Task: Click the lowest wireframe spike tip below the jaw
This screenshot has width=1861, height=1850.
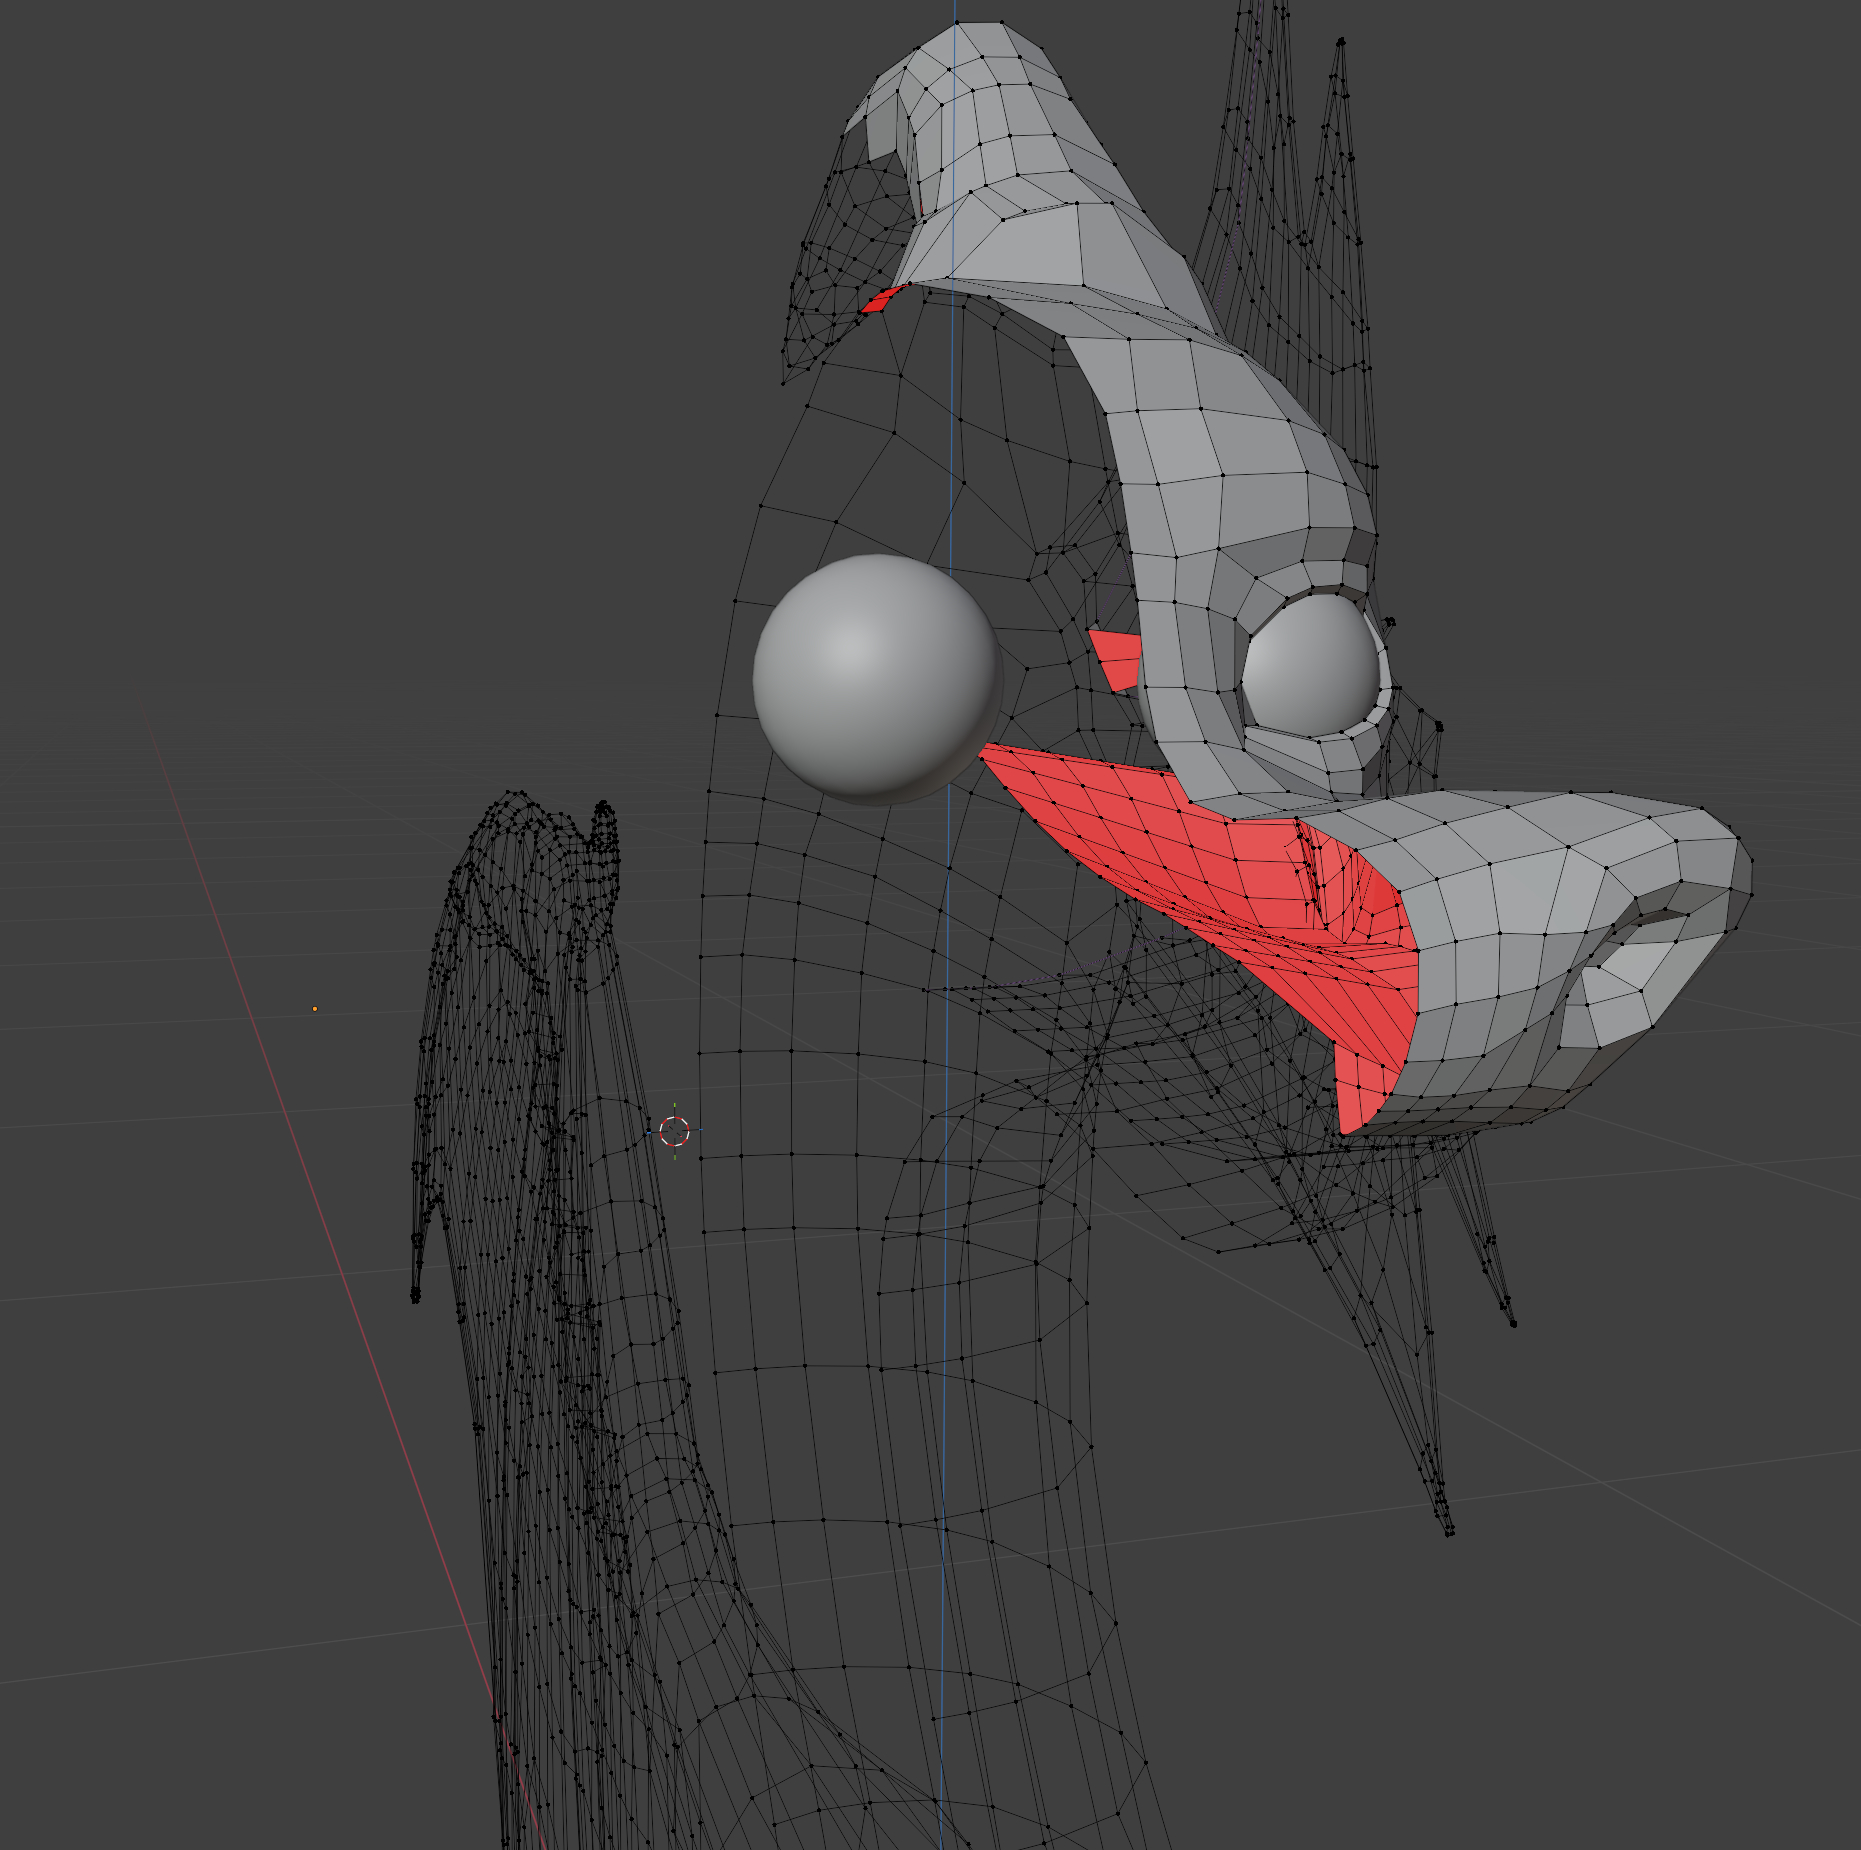Action: pyautogui.click(x=1447, y=1528)
